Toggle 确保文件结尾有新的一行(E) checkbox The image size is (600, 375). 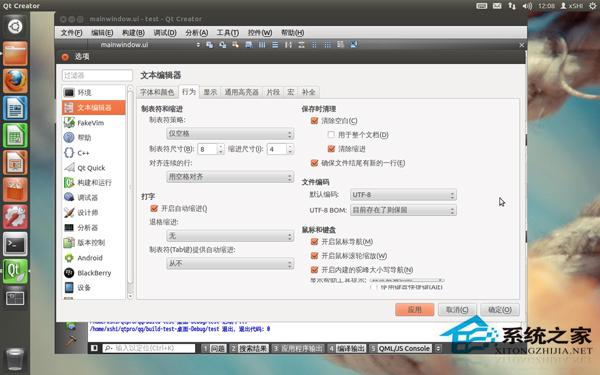315,163
